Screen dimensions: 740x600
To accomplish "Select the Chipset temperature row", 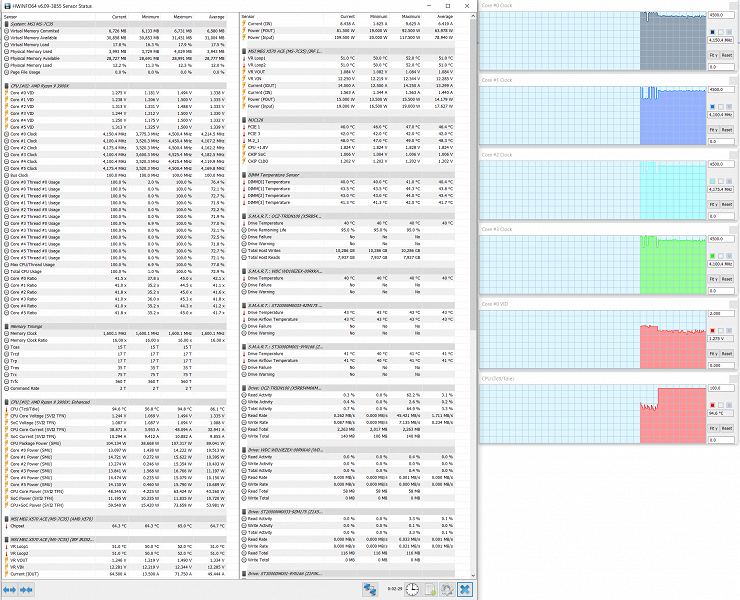I will pyautogui.click(x=115, y=526).
